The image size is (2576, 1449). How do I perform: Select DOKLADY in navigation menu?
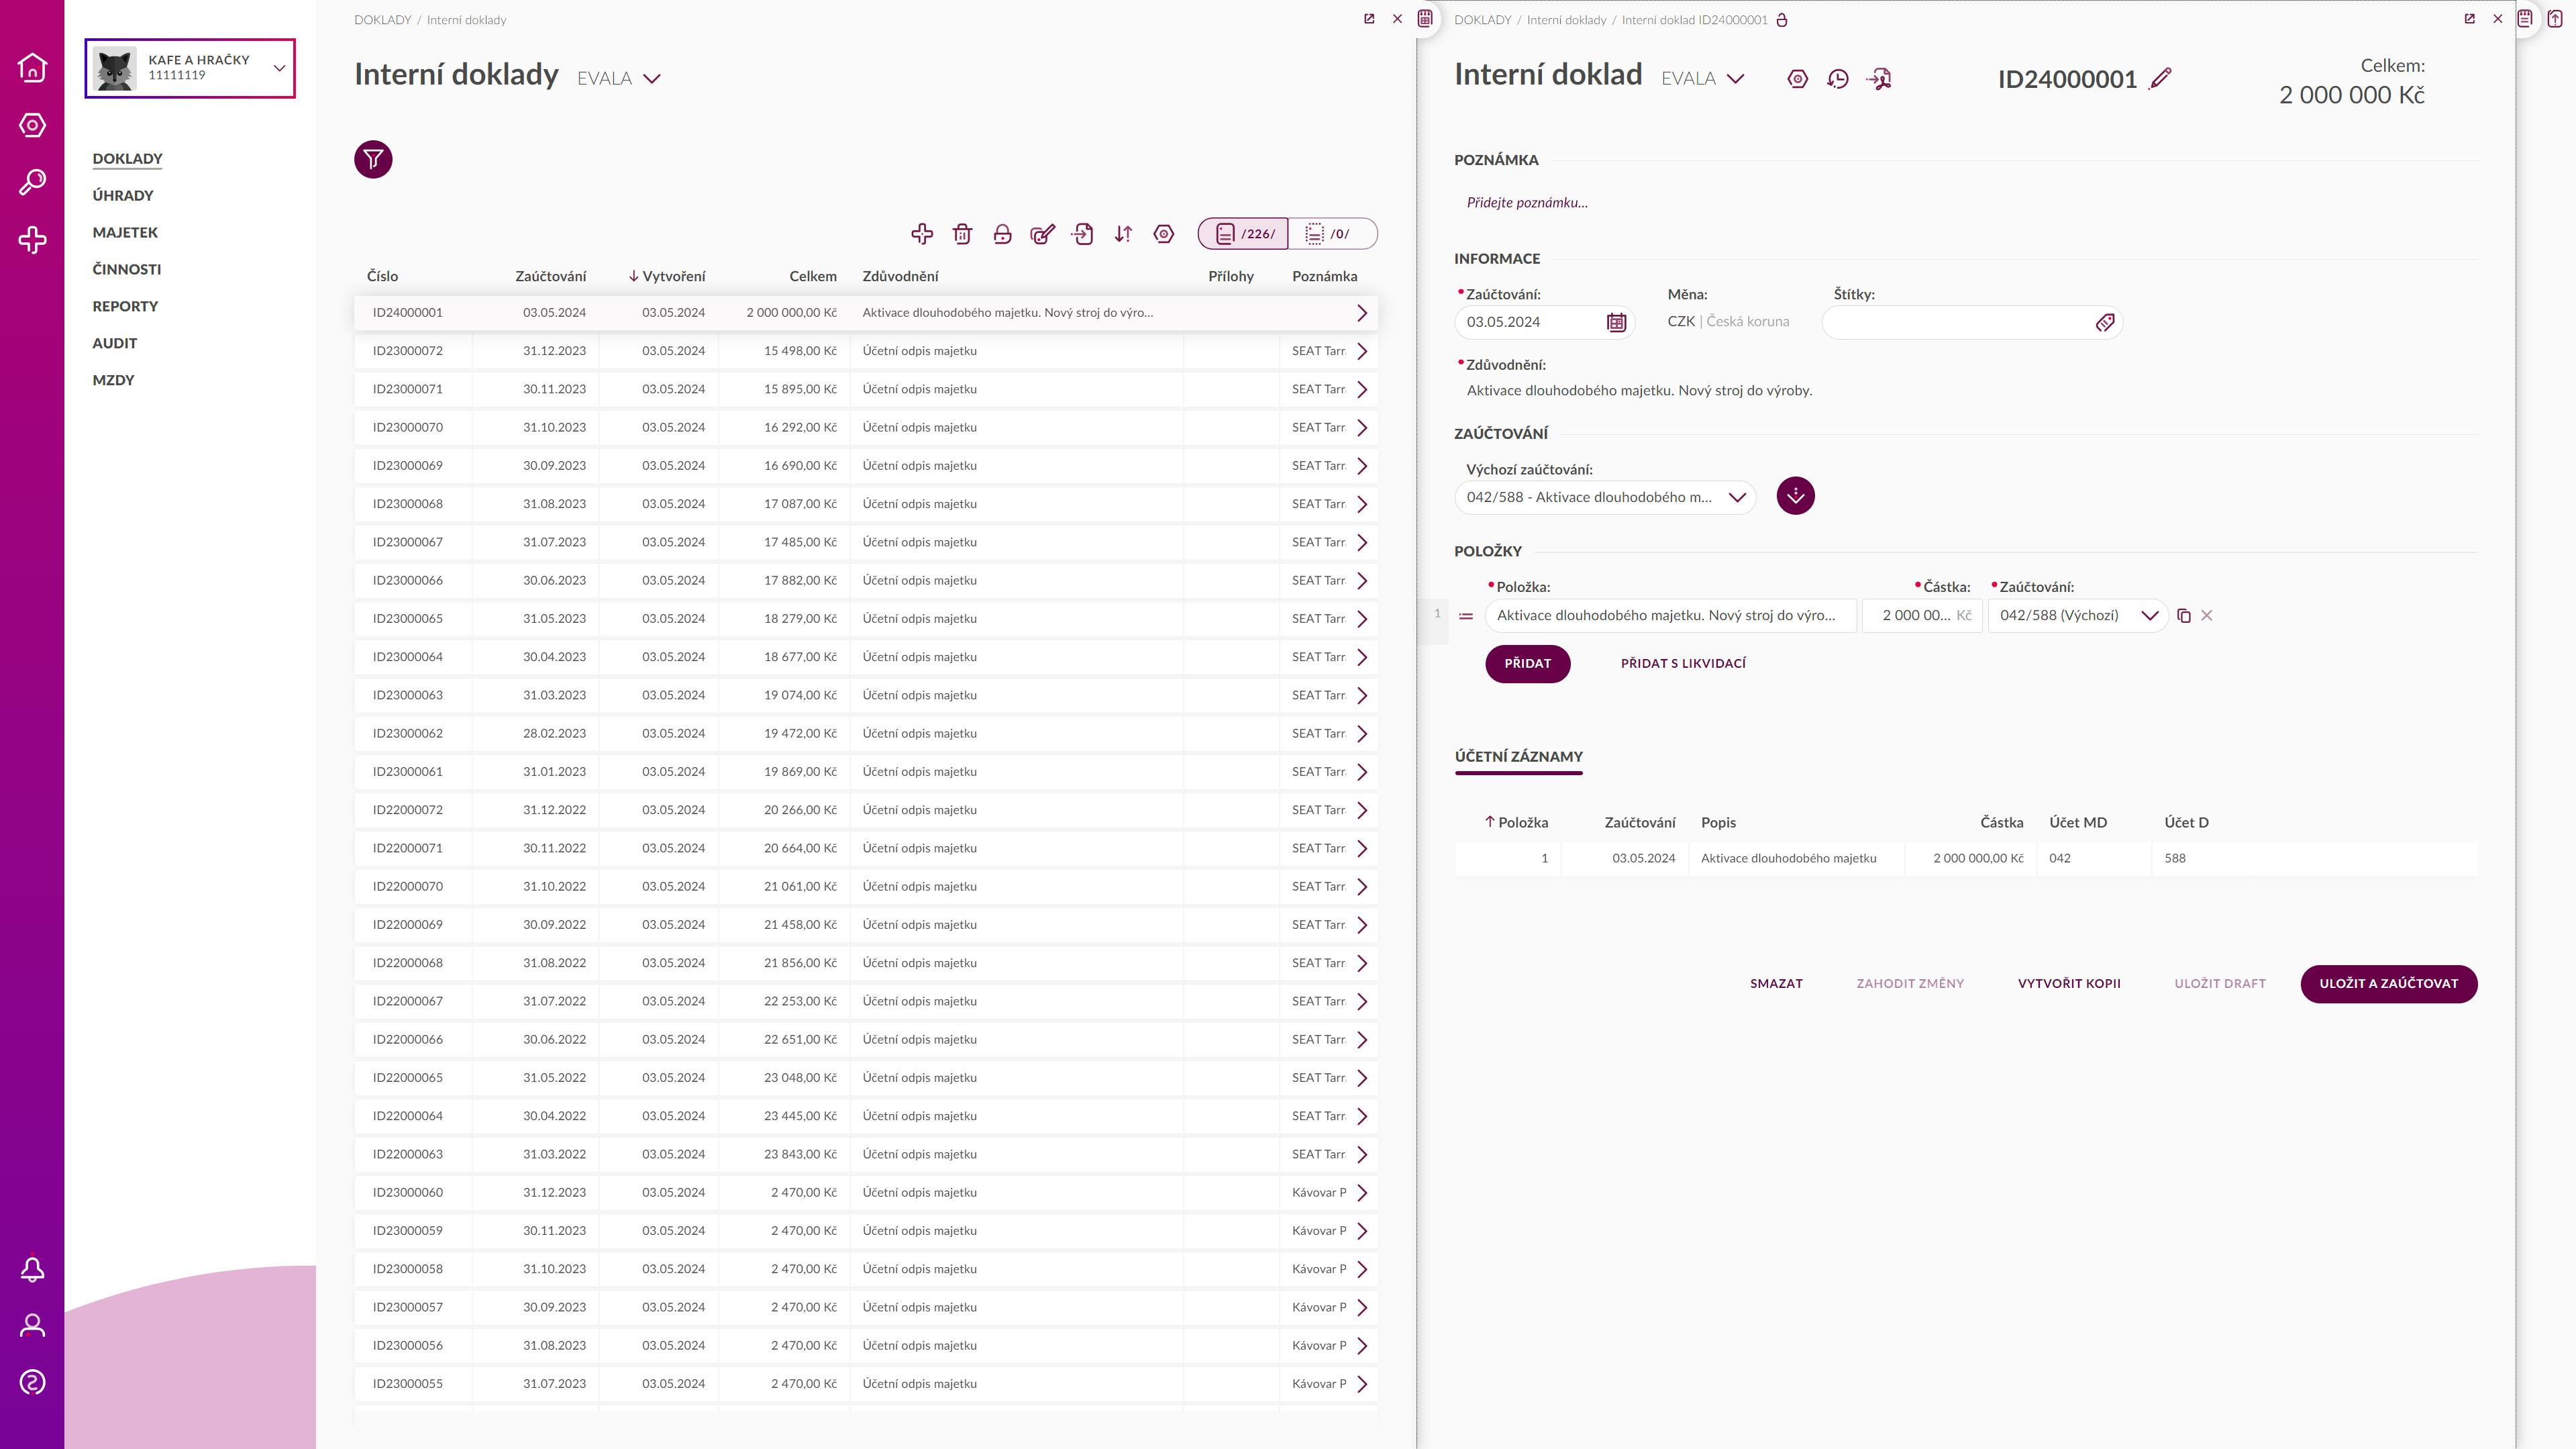coord(127,159)
